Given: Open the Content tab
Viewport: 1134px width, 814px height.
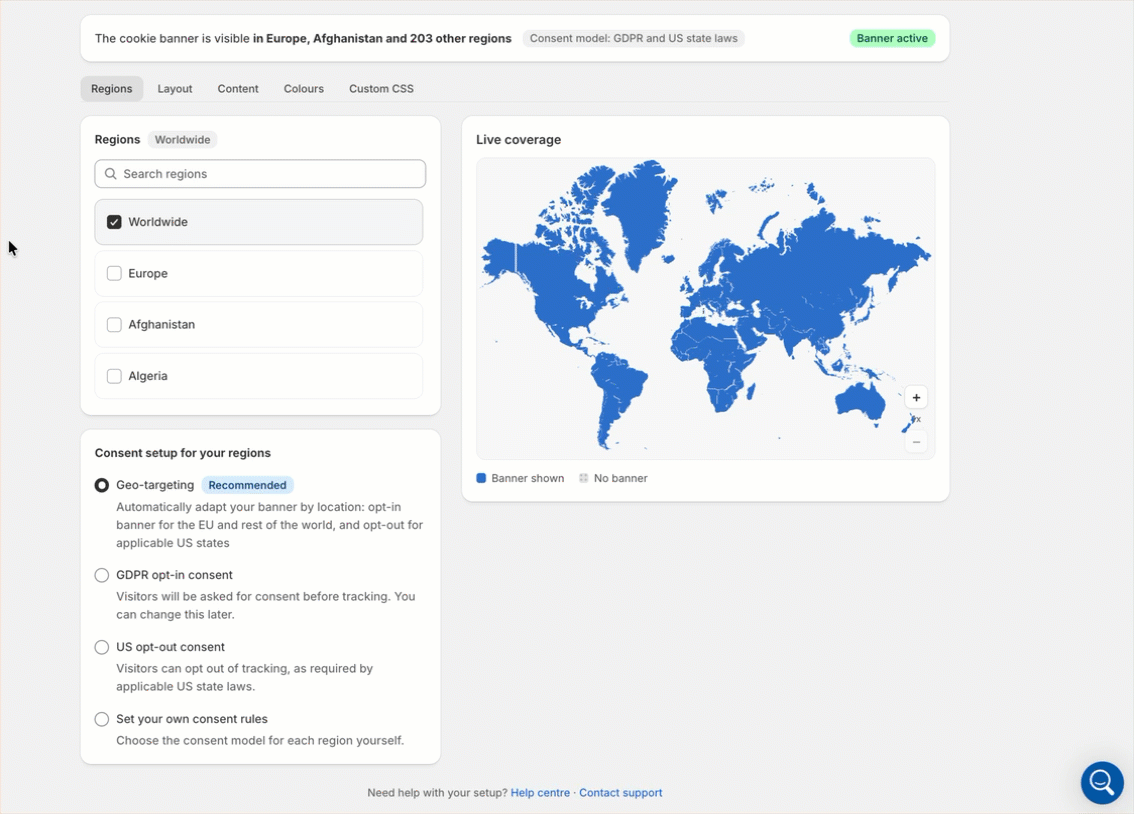Looking at the screenshot, I should (238, 89).
